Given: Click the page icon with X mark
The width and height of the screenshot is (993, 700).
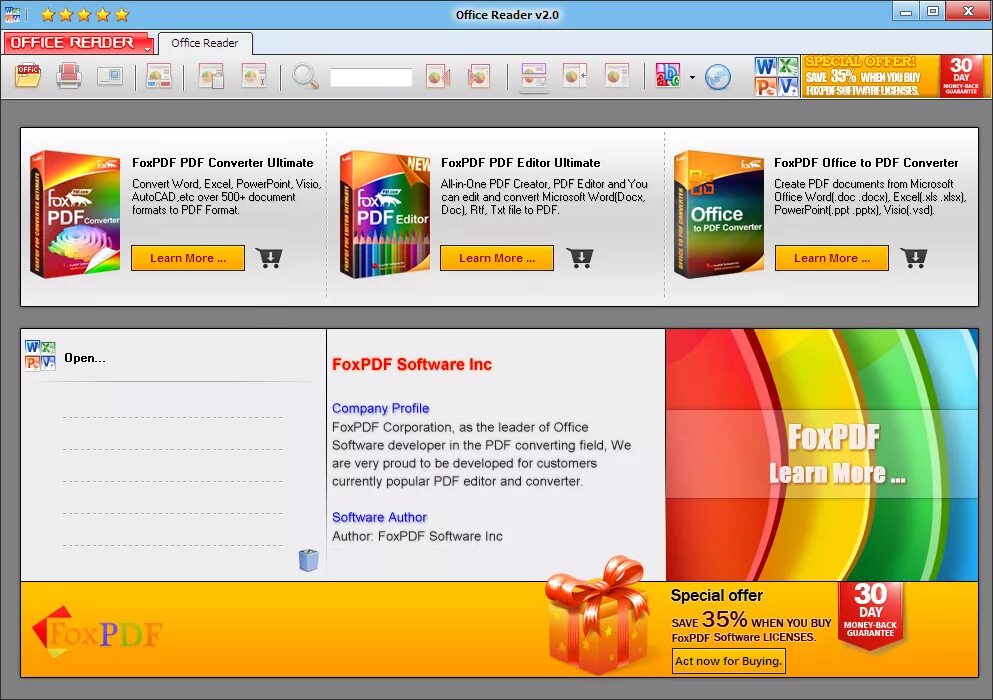Looking at the screenshot, I should coord(254,76).
